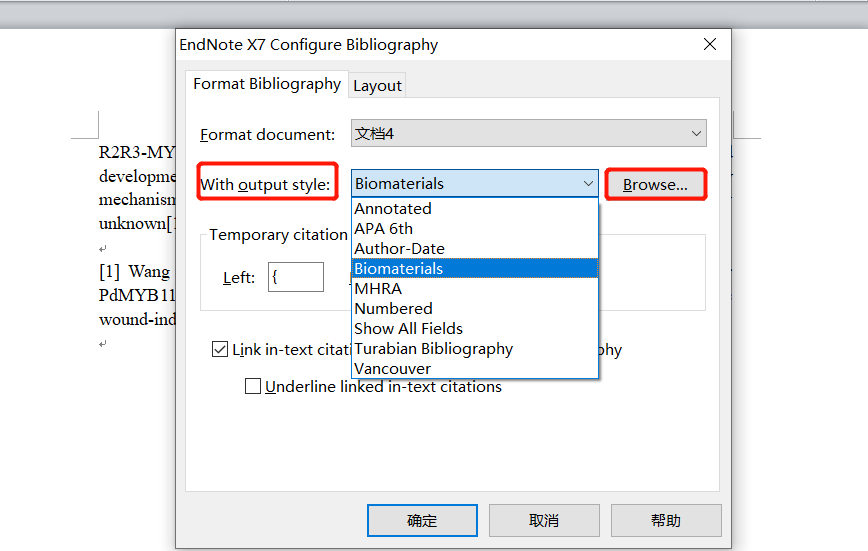Viewport: 868px width, 551px height.
Task: Pick Turabian Bibliography style
Action: pyautogui.click(x=475, y=348)
